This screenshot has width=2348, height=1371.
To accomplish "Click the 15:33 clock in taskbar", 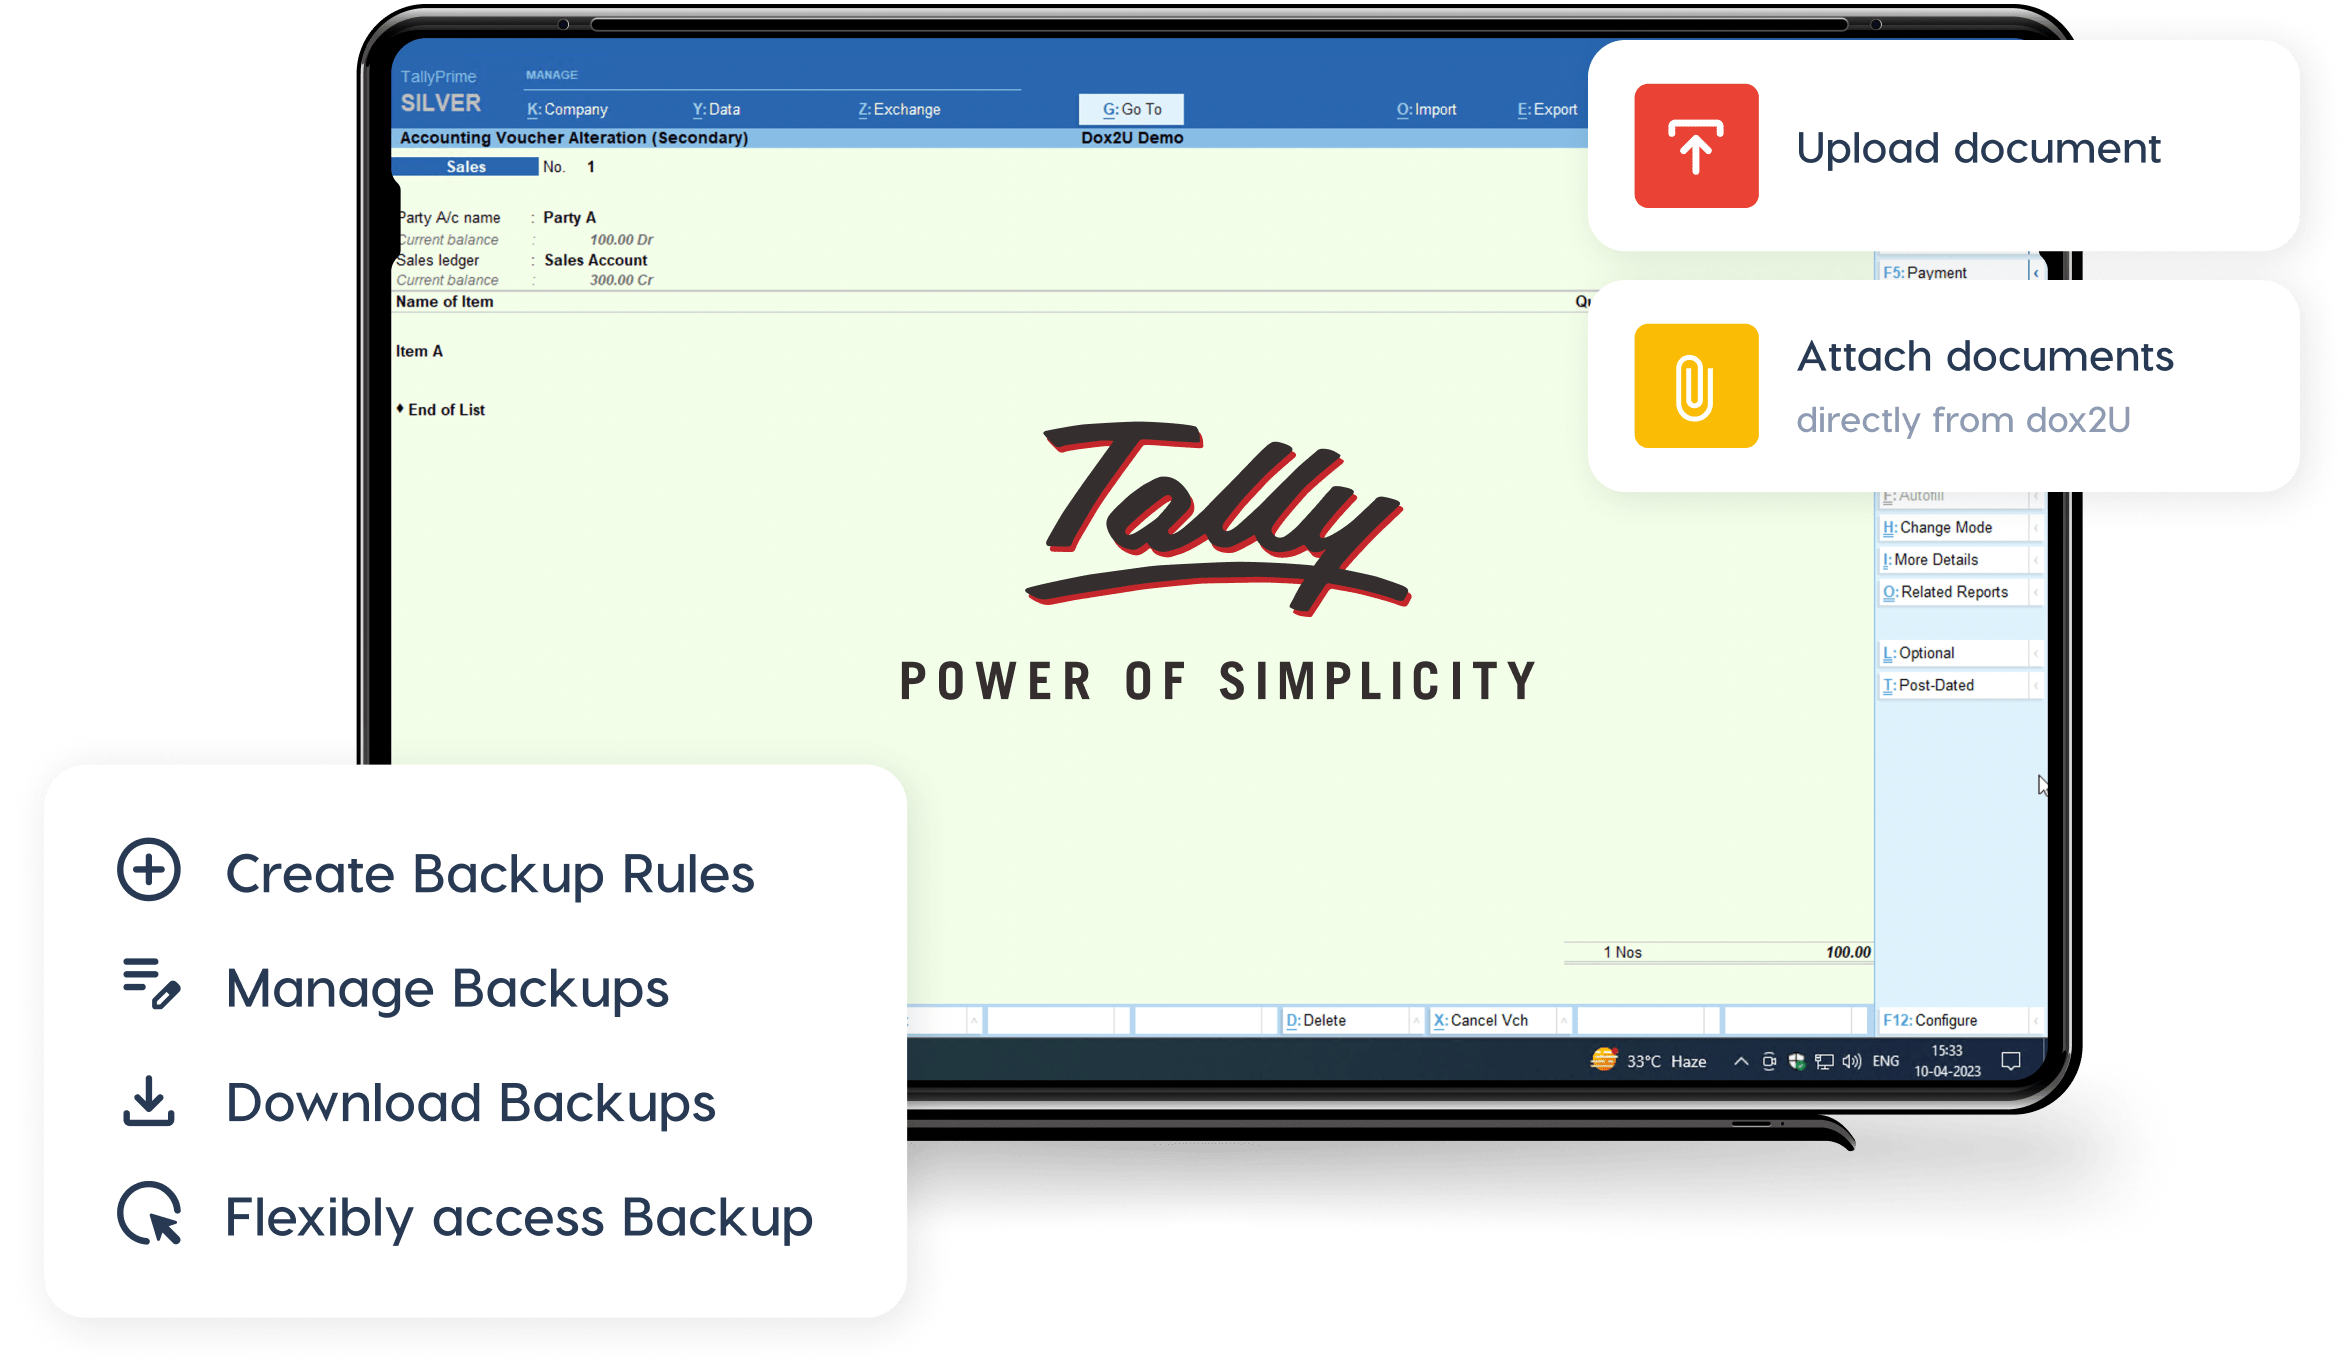I will 1947,1051.
